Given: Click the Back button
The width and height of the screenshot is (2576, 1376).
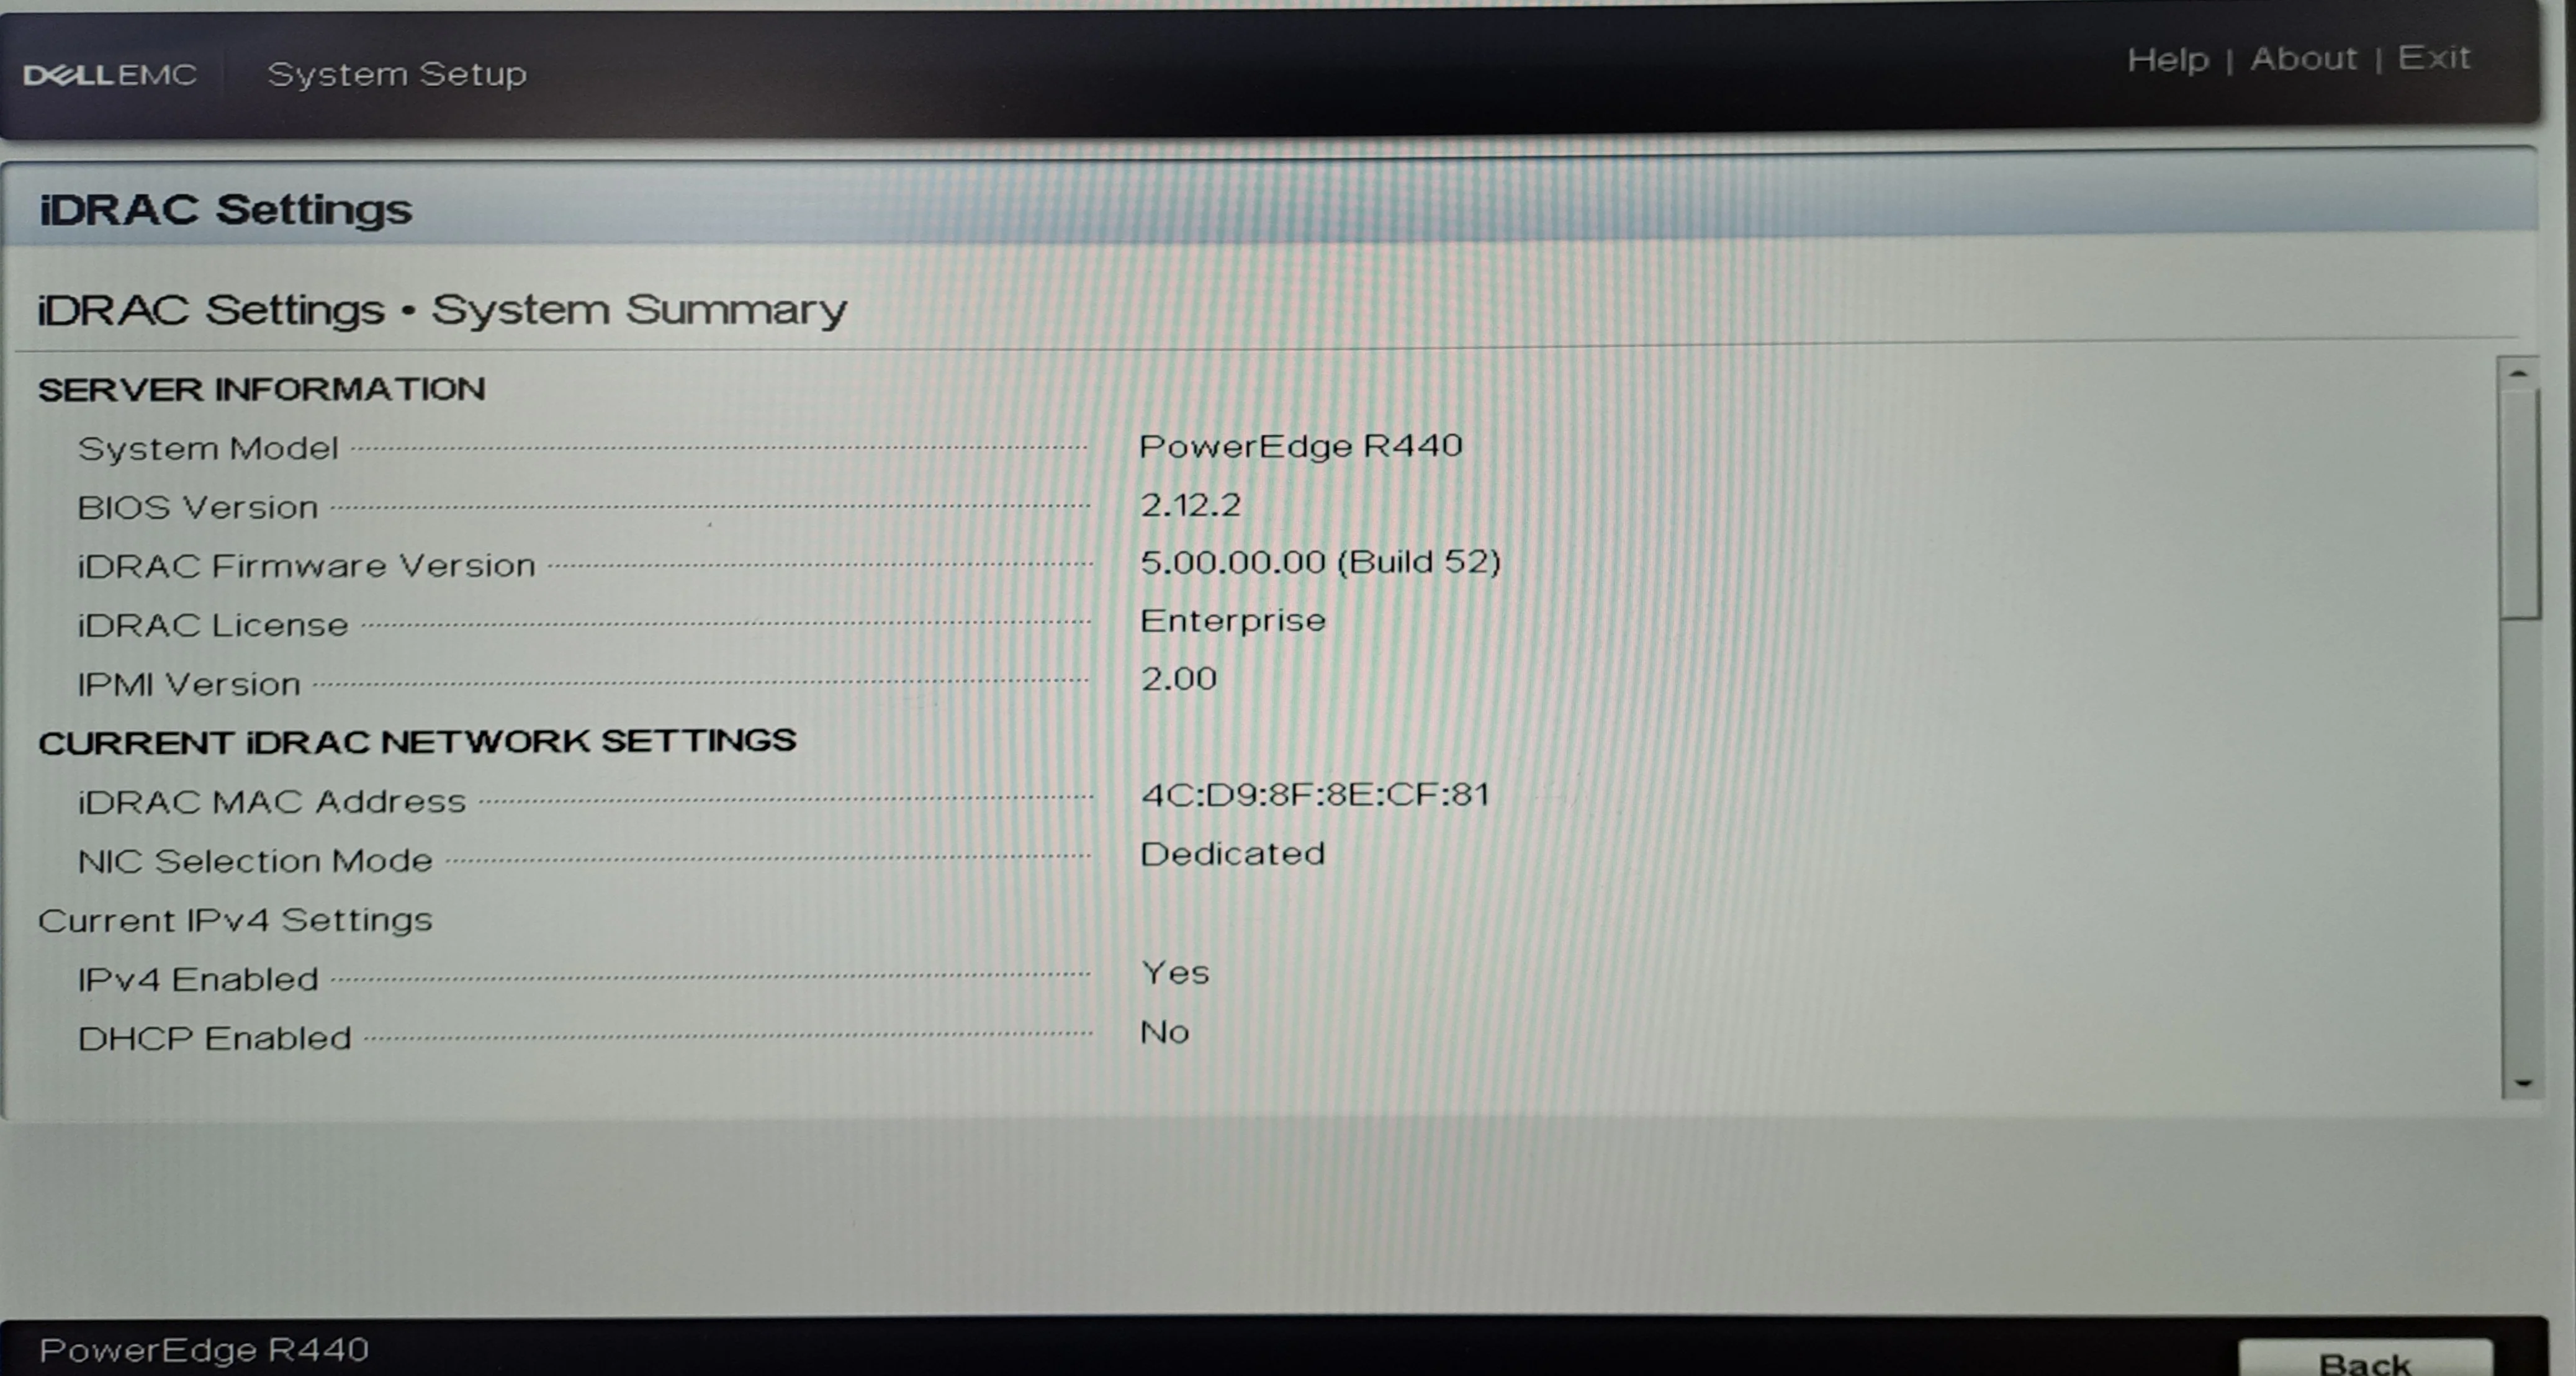Looking at the screenshot, I should click(2365, 1358).
